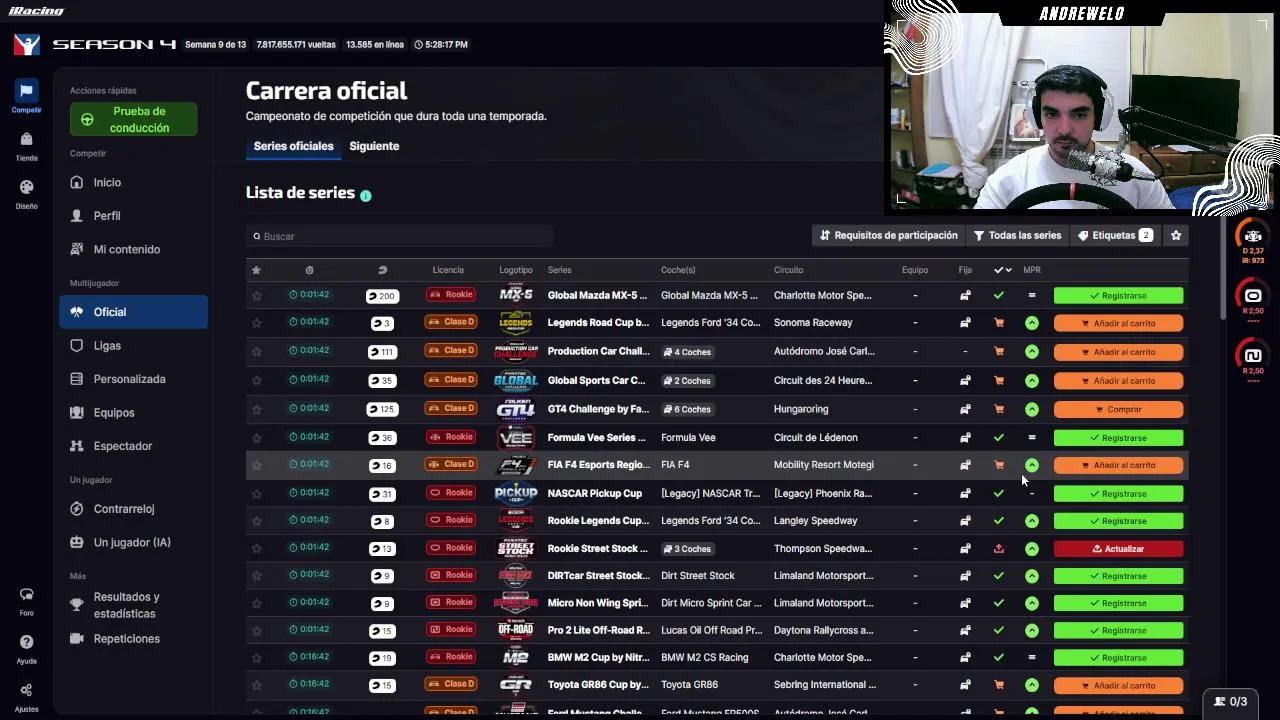Click the Global Mazda MX-5 series logo
The height and width of the screenshot is (720, 1280).
tap(516, 295)
